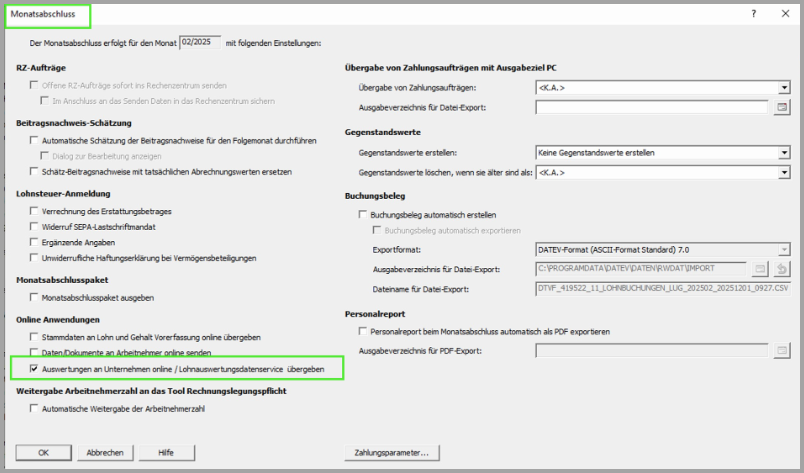Tick Automatische Weitergabe der Arbeitnehmerzahl
804x473 pixels.
[x=35, y=409]
